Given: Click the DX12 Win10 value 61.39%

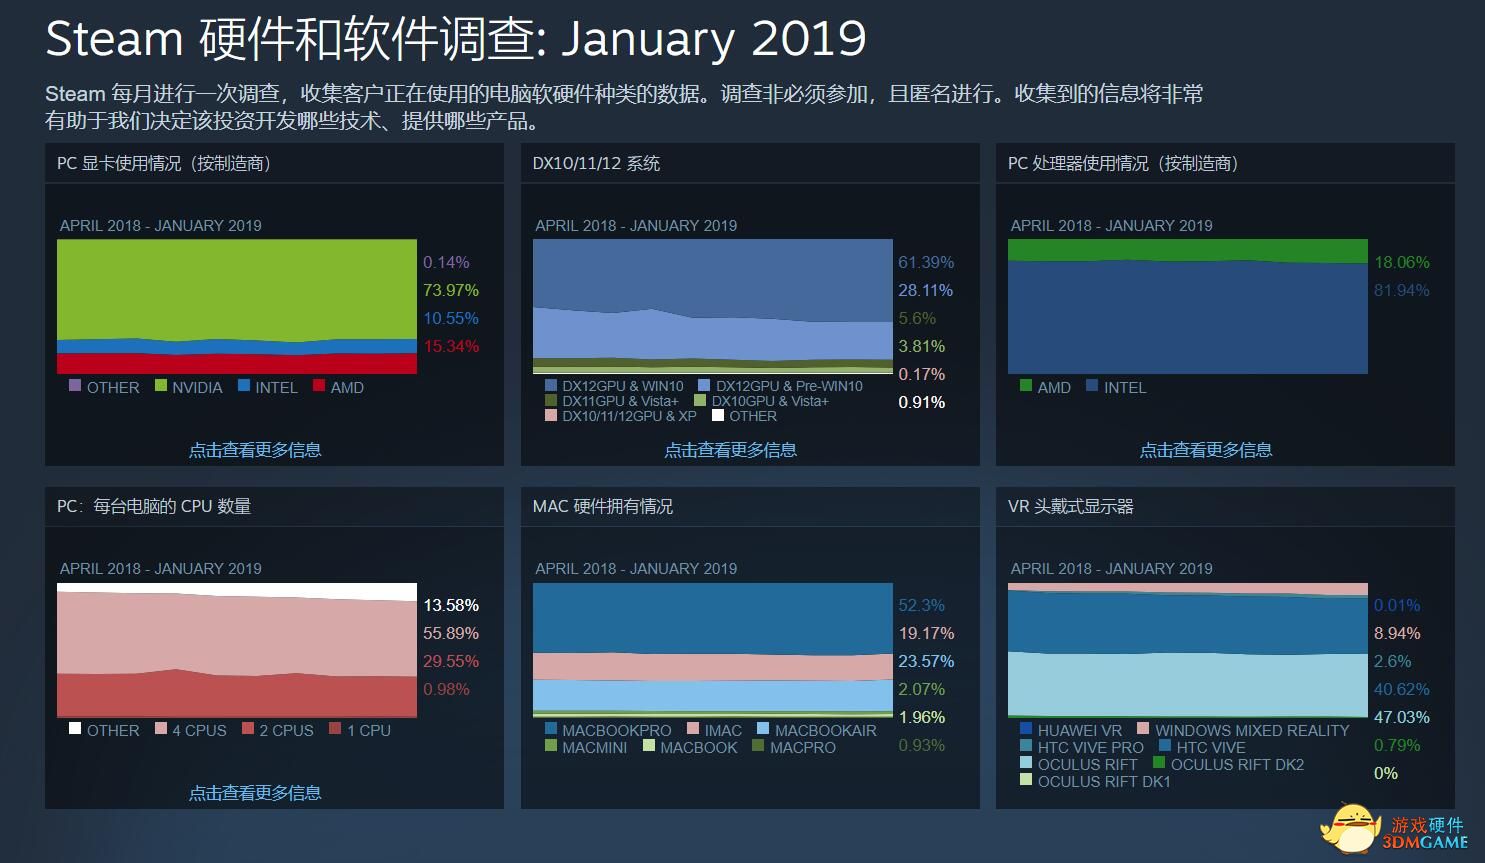Looking at the screenshot, I should (x=926, y=262).
